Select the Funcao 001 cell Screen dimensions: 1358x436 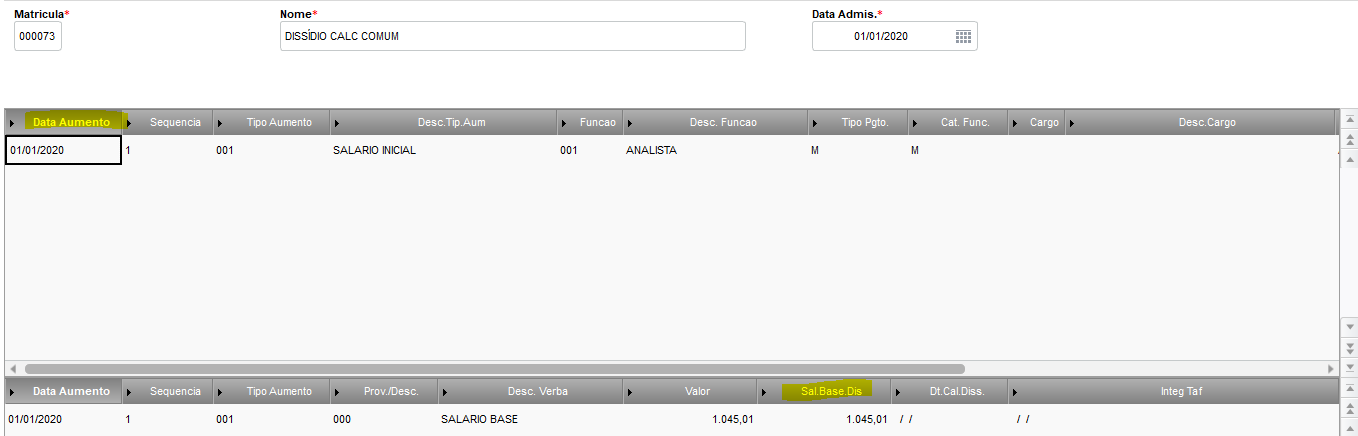590,150
